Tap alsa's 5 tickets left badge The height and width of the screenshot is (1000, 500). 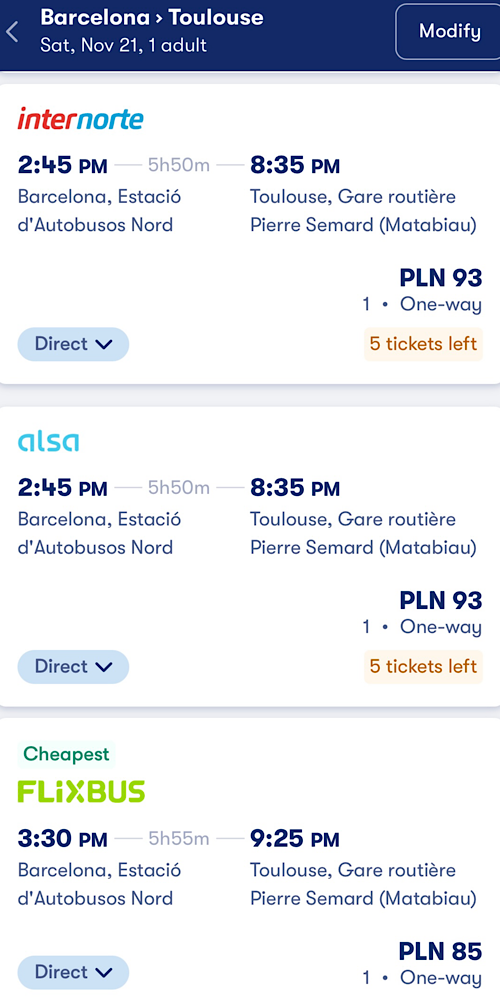click(x=423, y=666)
